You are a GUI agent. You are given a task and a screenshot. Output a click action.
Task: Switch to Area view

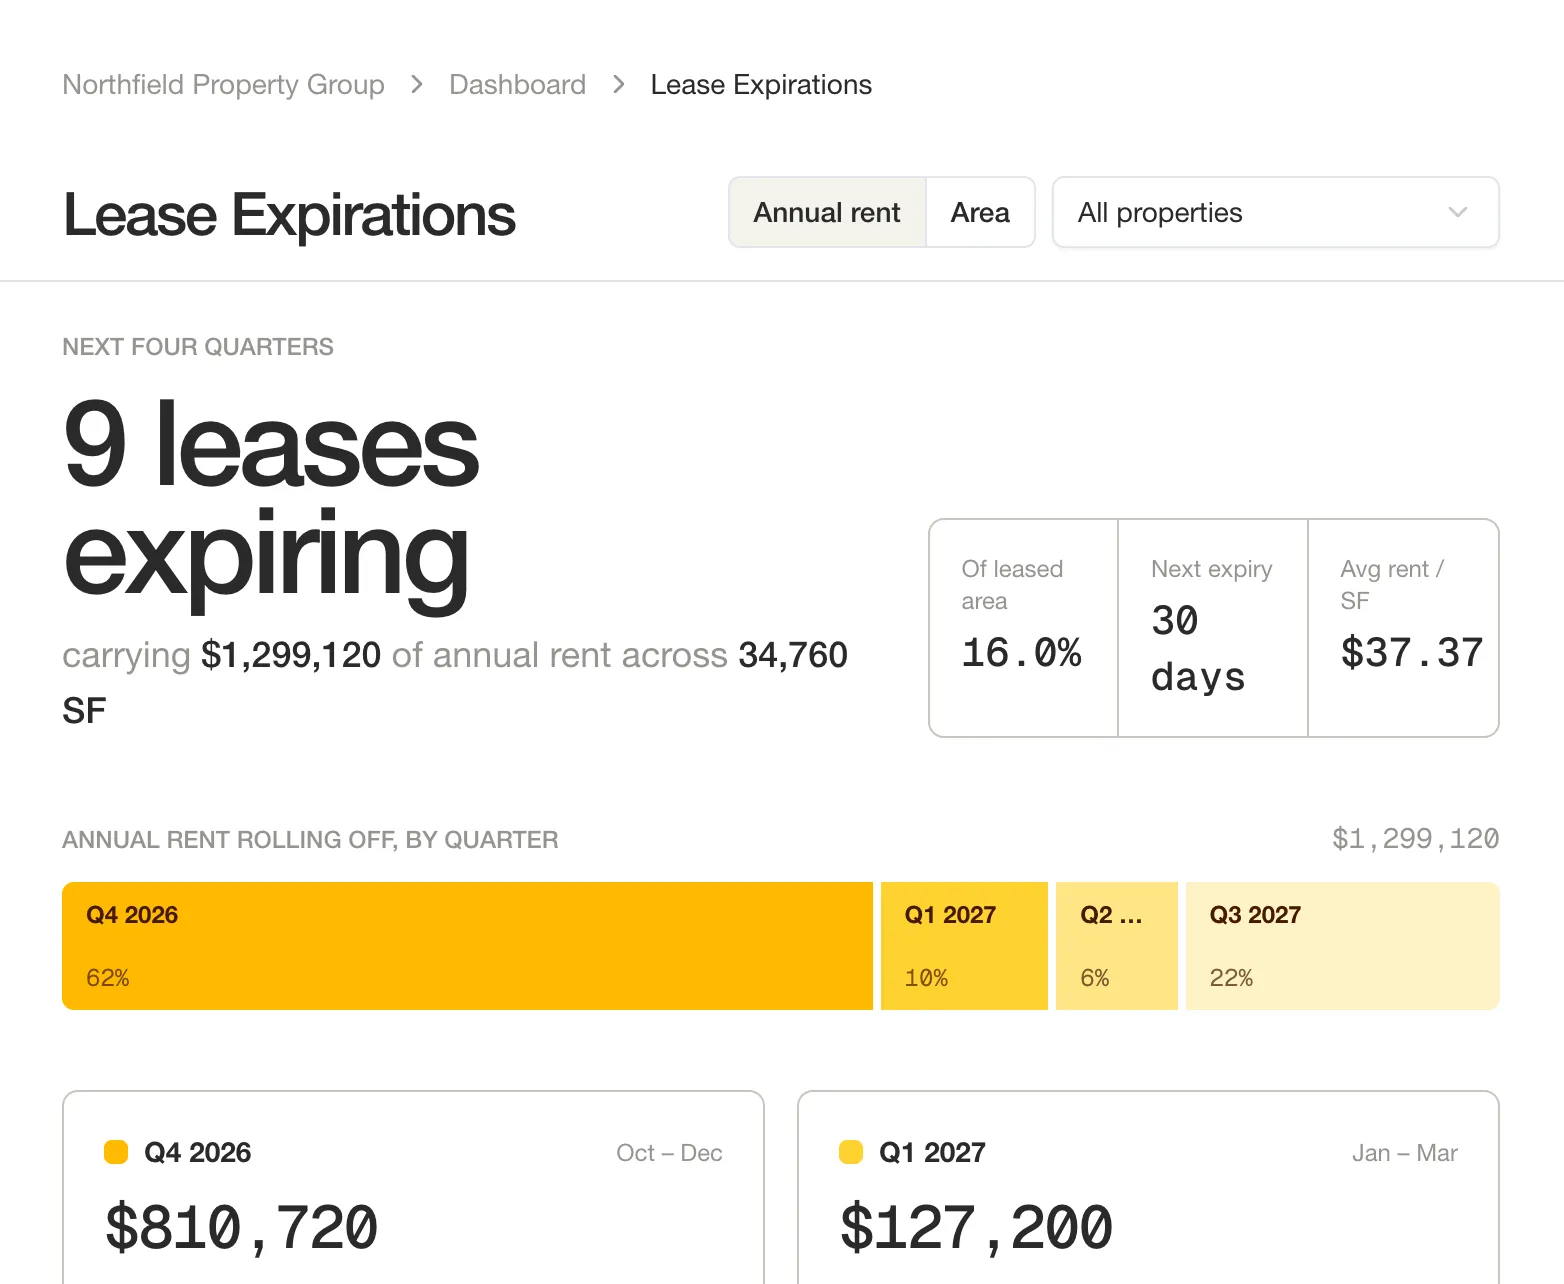980,212
